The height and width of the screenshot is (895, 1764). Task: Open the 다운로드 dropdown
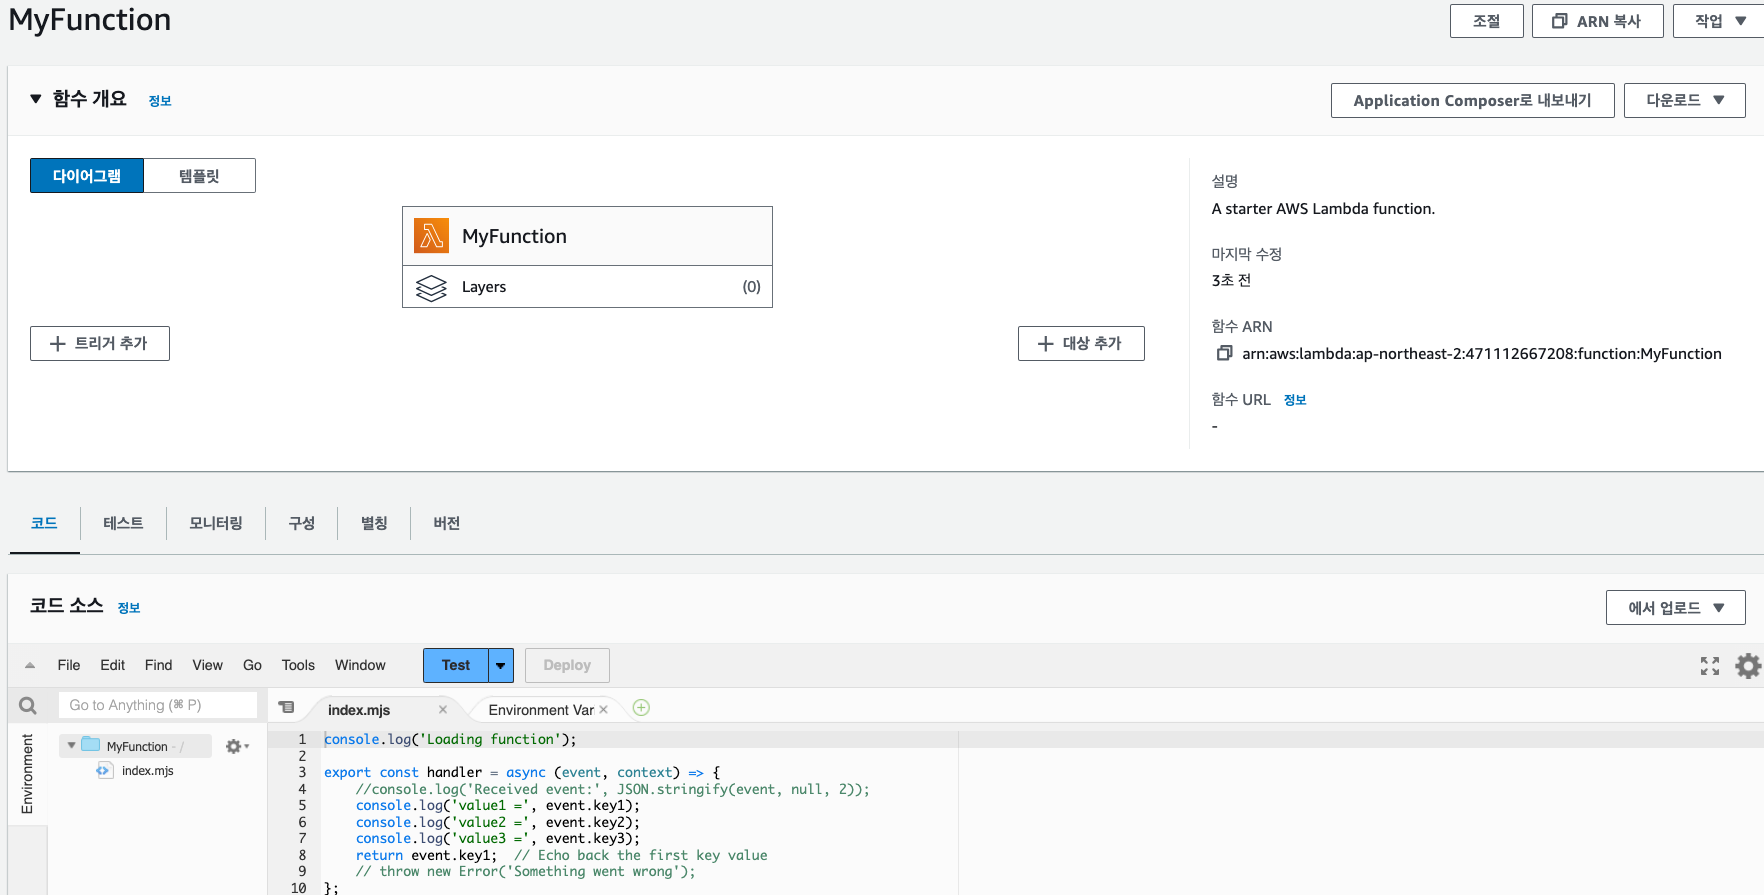tap(1685, 100)
